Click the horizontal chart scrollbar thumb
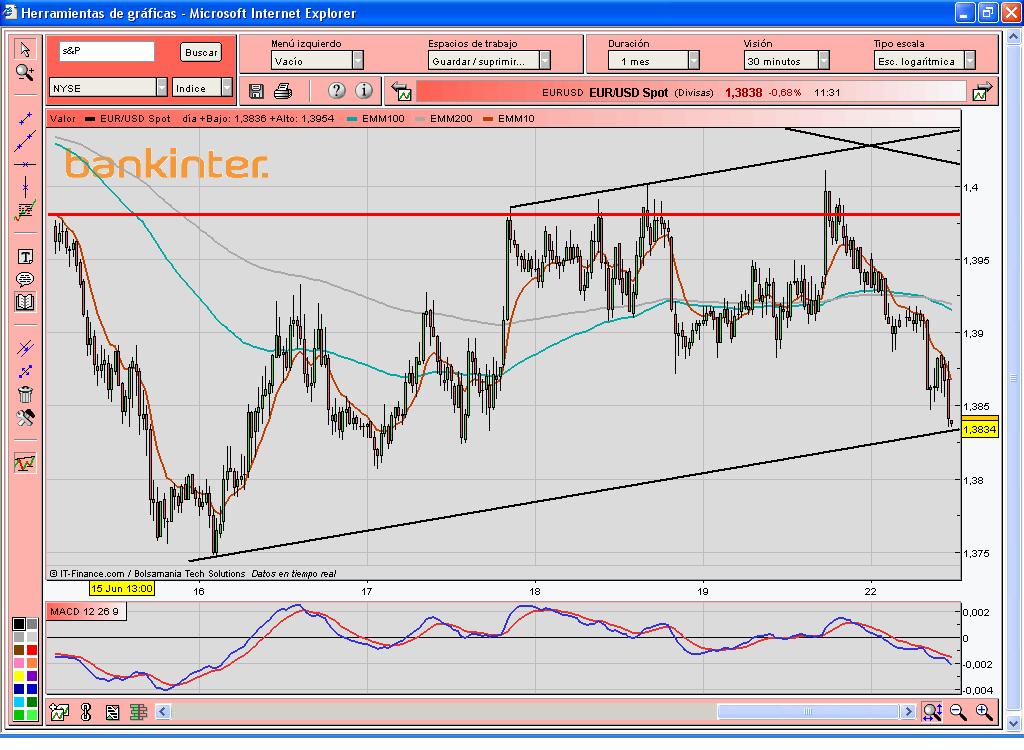Image resolution: width=1024 pixels, height=750 pixels. tap(808, 711)
